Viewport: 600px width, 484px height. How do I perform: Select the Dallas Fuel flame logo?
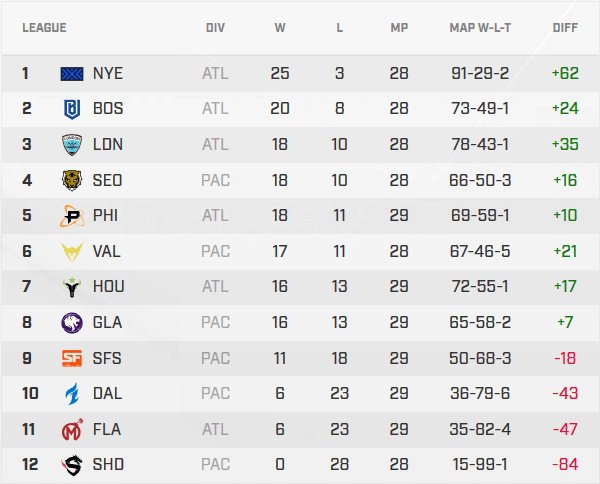[x=72, y=393]
